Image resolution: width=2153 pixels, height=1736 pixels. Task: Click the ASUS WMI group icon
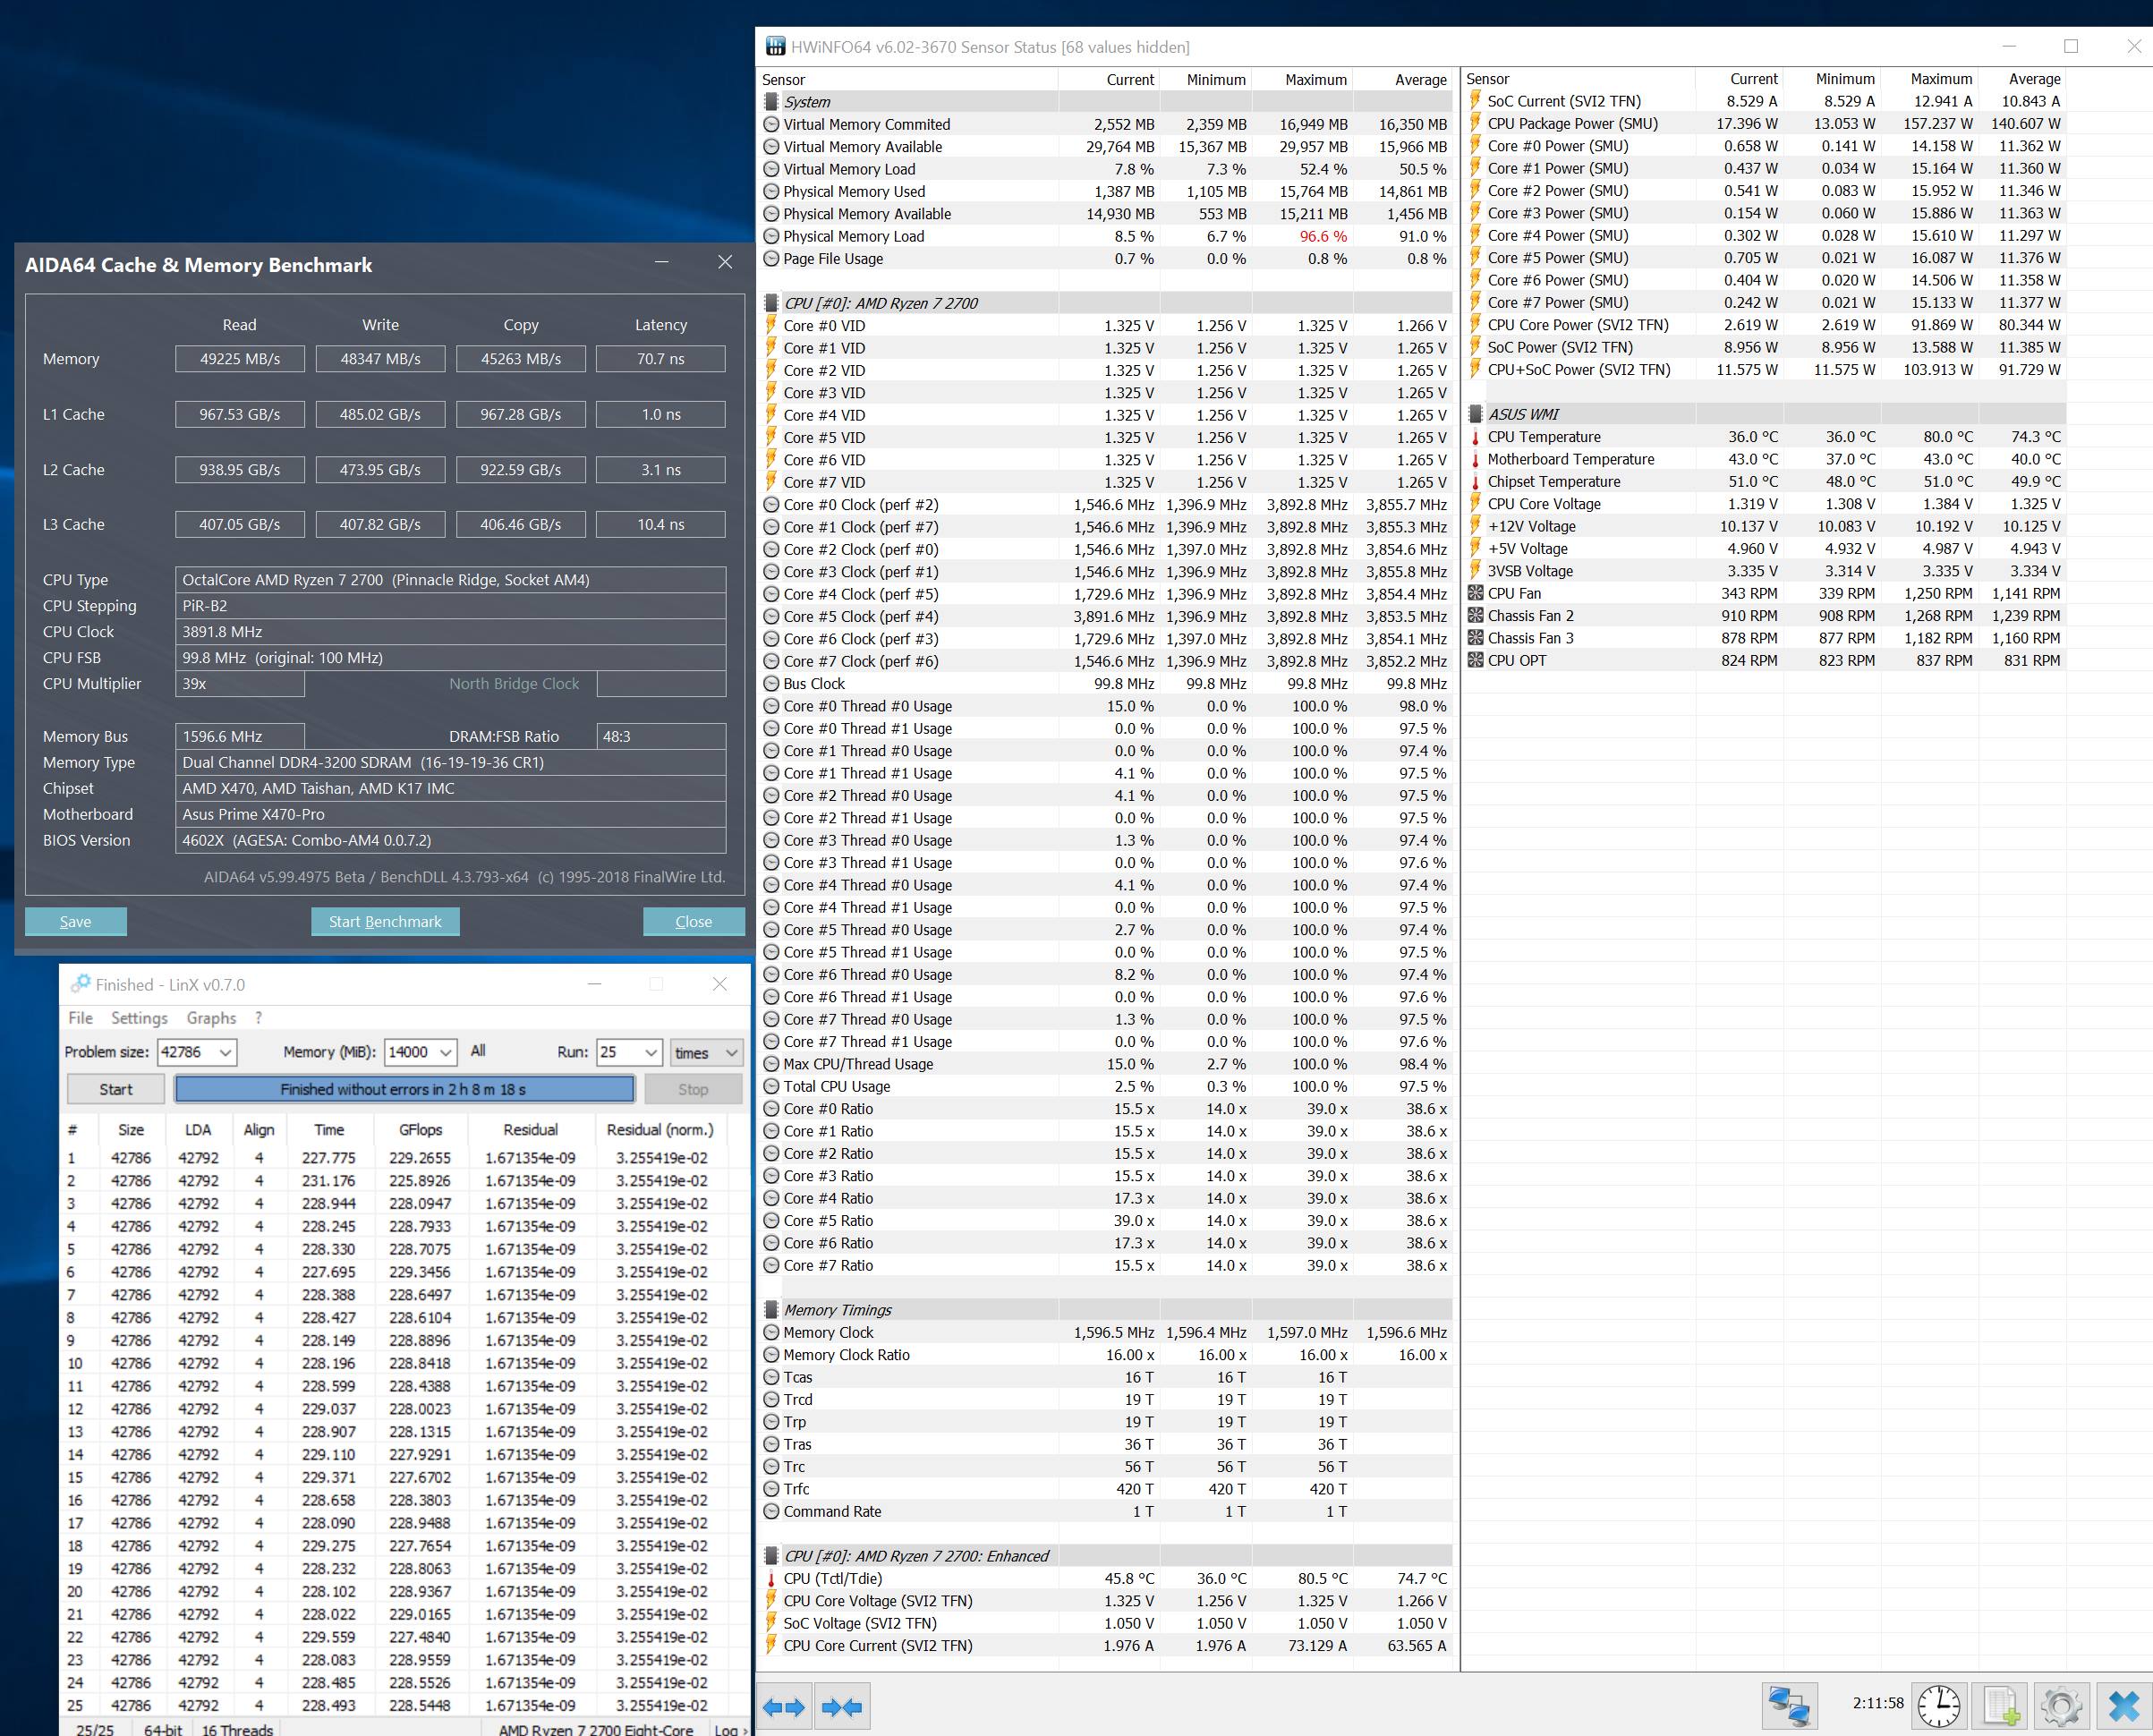[x=1475, y=414]
